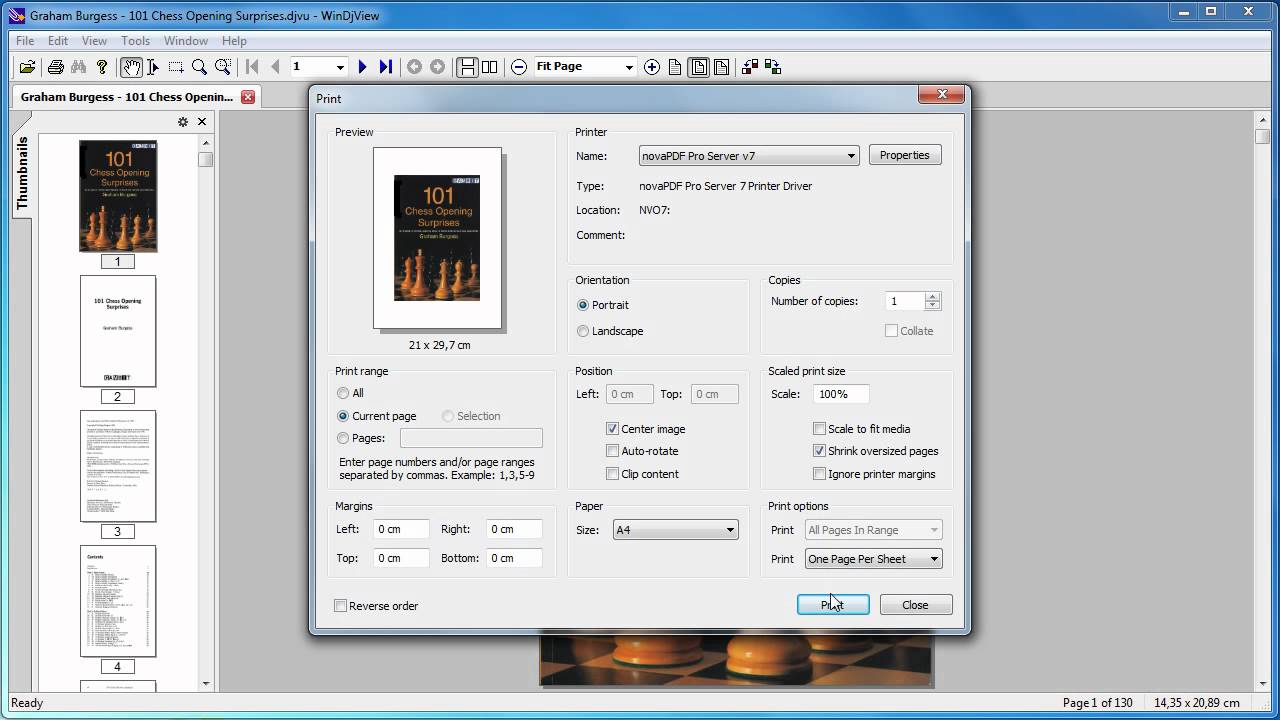Click the Open file toolbar icon
Image resolution: width=1280 pixels, height=720 pixels.
(27, 67)
